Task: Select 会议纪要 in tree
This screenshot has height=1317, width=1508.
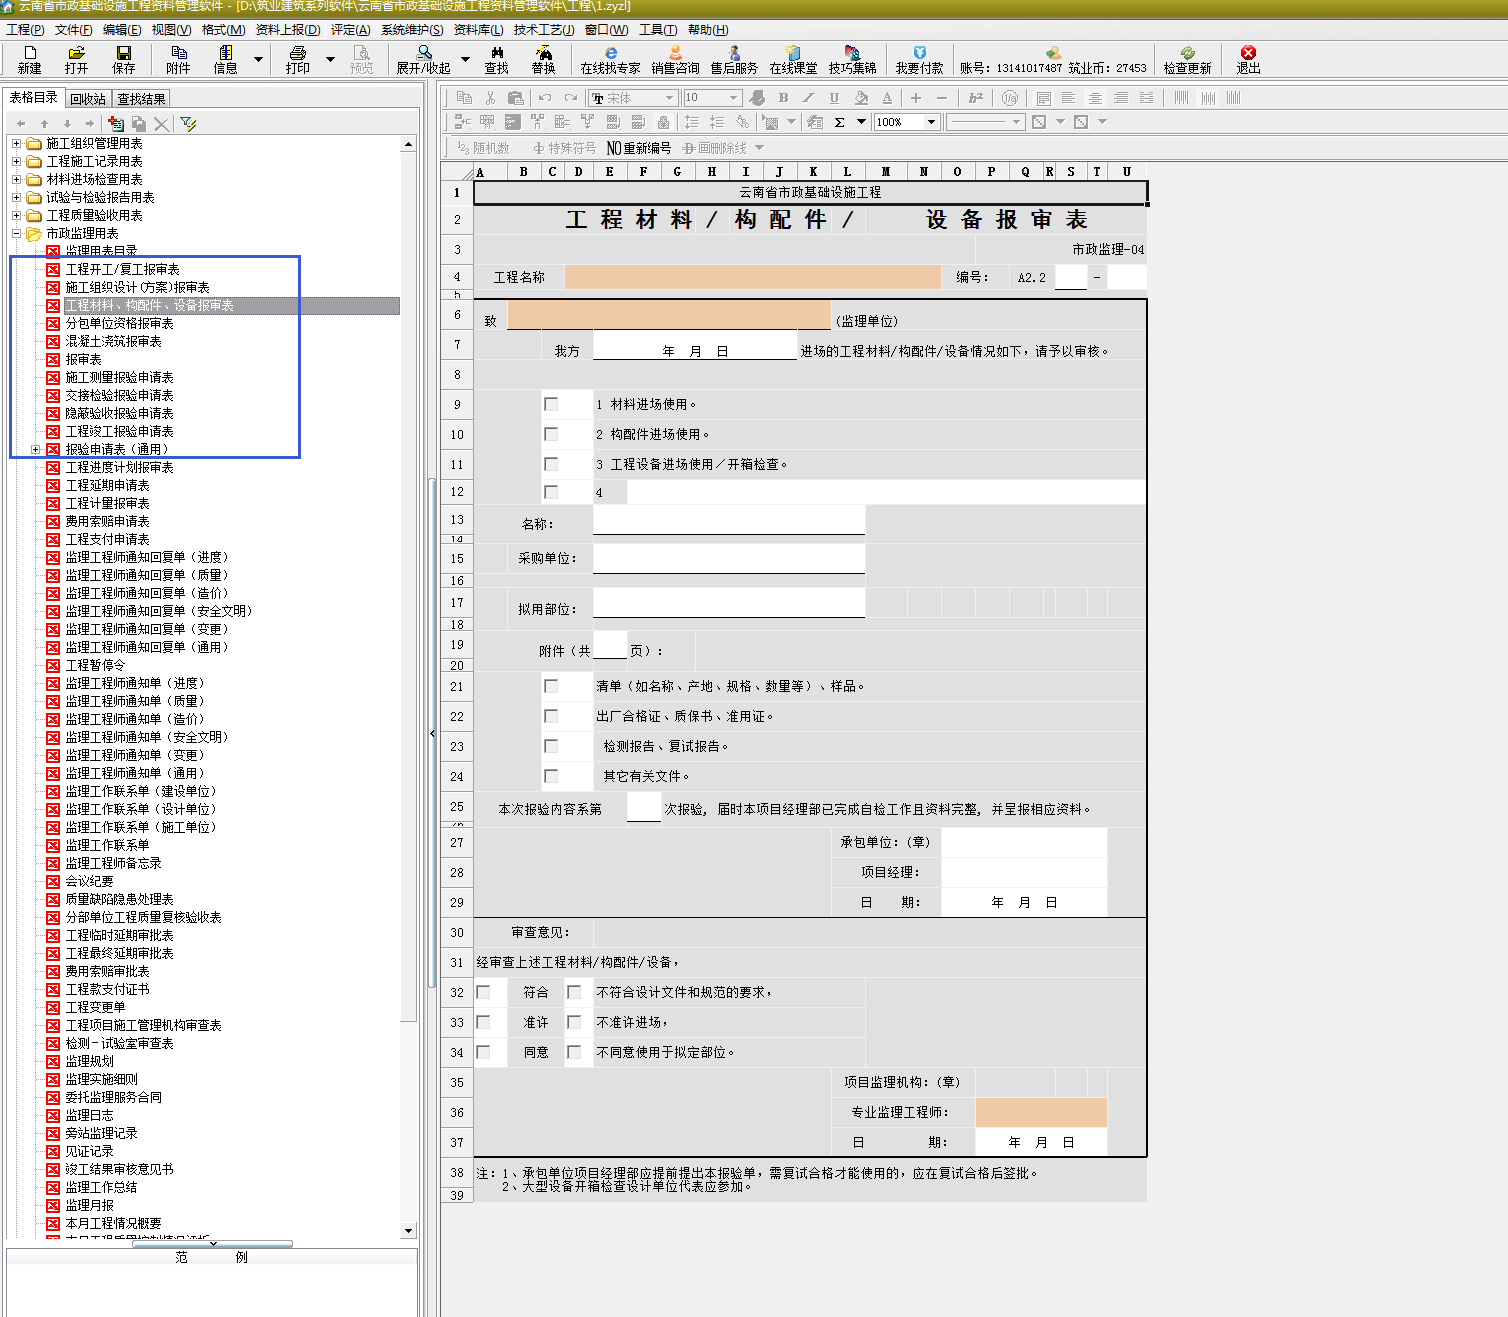Action: pos(90,882)
